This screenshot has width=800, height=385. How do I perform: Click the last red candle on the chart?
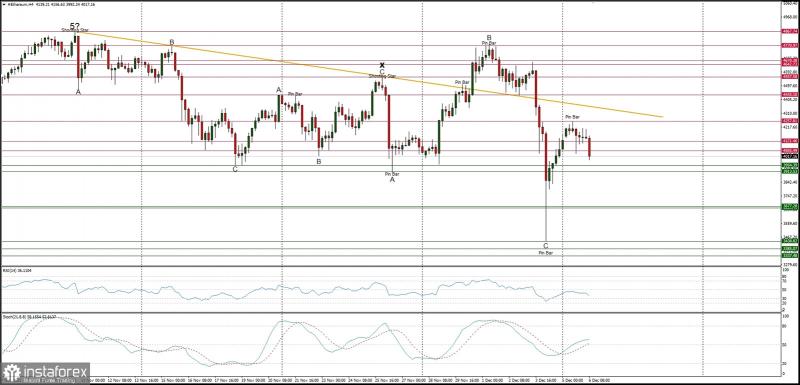[x=589, y=147]
